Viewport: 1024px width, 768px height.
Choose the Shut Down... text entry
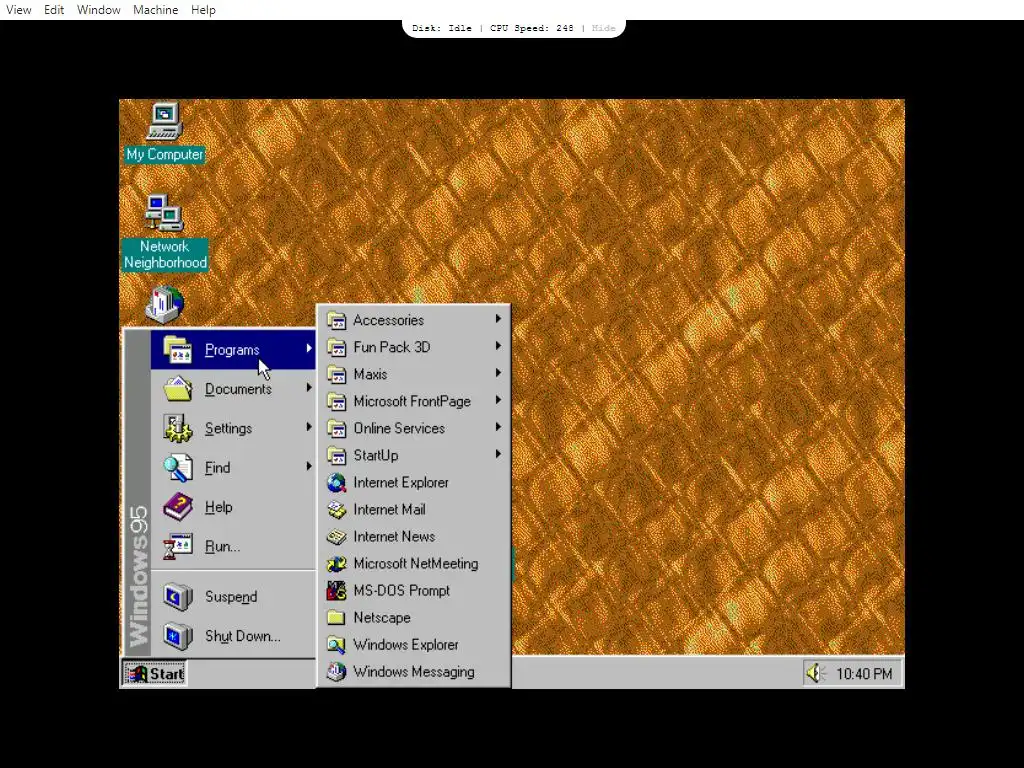tap(243, 636)
